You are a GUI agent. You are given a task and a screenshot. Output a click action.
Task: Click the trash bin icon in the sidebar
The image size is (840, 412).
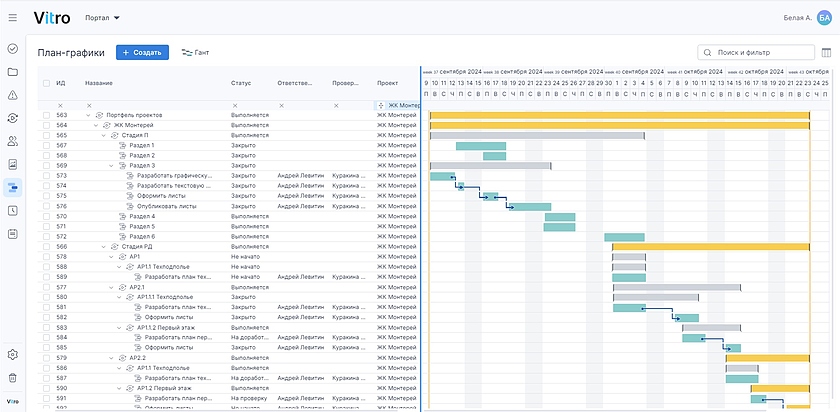pos(13,378)
